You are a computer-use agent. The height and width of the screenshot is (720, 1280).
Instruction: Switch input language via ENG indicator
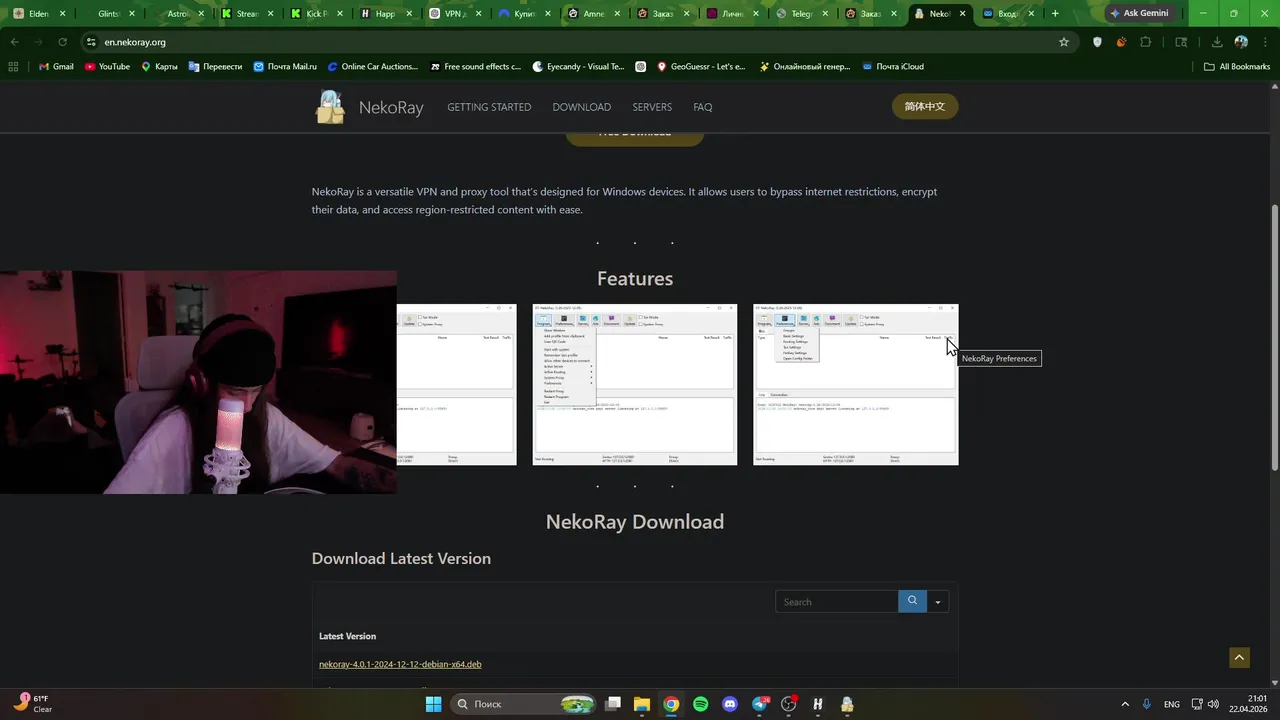(1172, 704)
